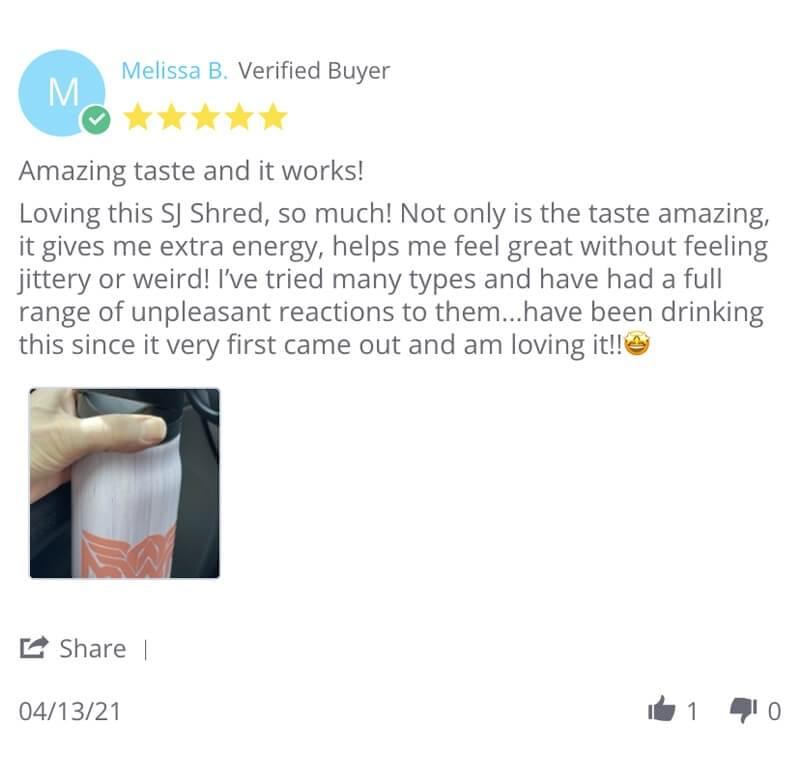Click the thumbs up icon
Image resolution: width=800 pixels, height=773 pixels.
[x=661, y=709]
